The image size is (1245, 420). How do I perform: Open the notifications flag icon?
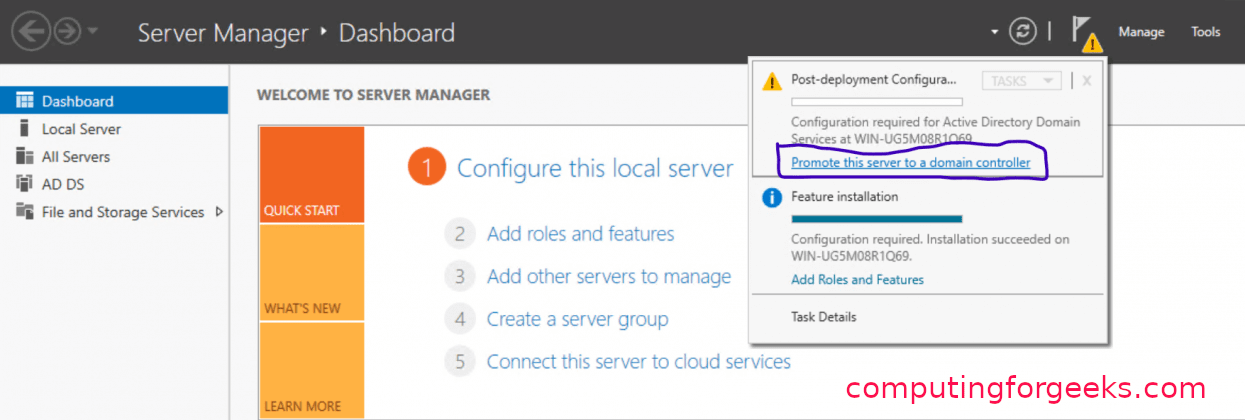click(x=1084, y=32)
